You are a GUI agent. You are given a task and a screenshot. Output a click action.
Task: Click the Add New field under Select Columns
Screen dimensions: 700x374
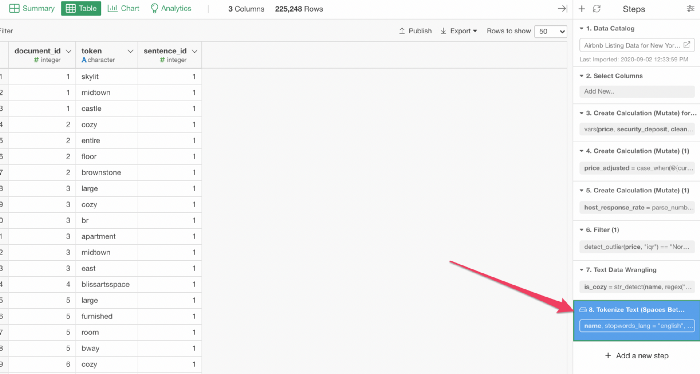(x=637, y=91)
